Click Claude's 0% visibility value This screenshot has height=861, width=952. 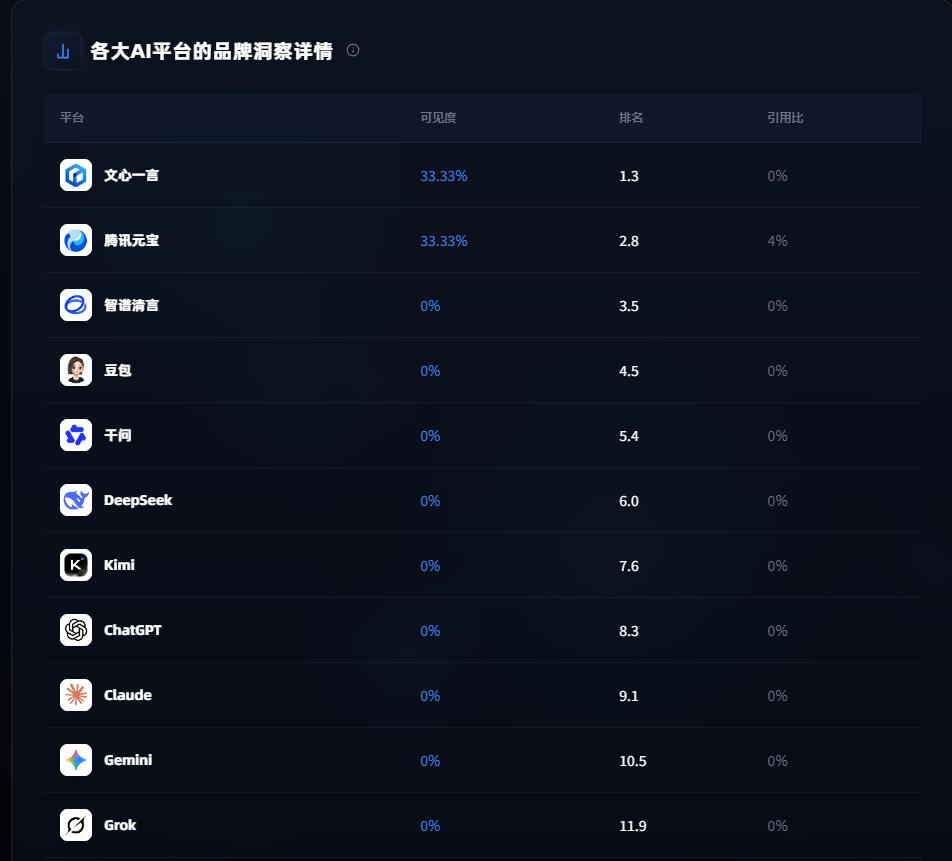430,696
